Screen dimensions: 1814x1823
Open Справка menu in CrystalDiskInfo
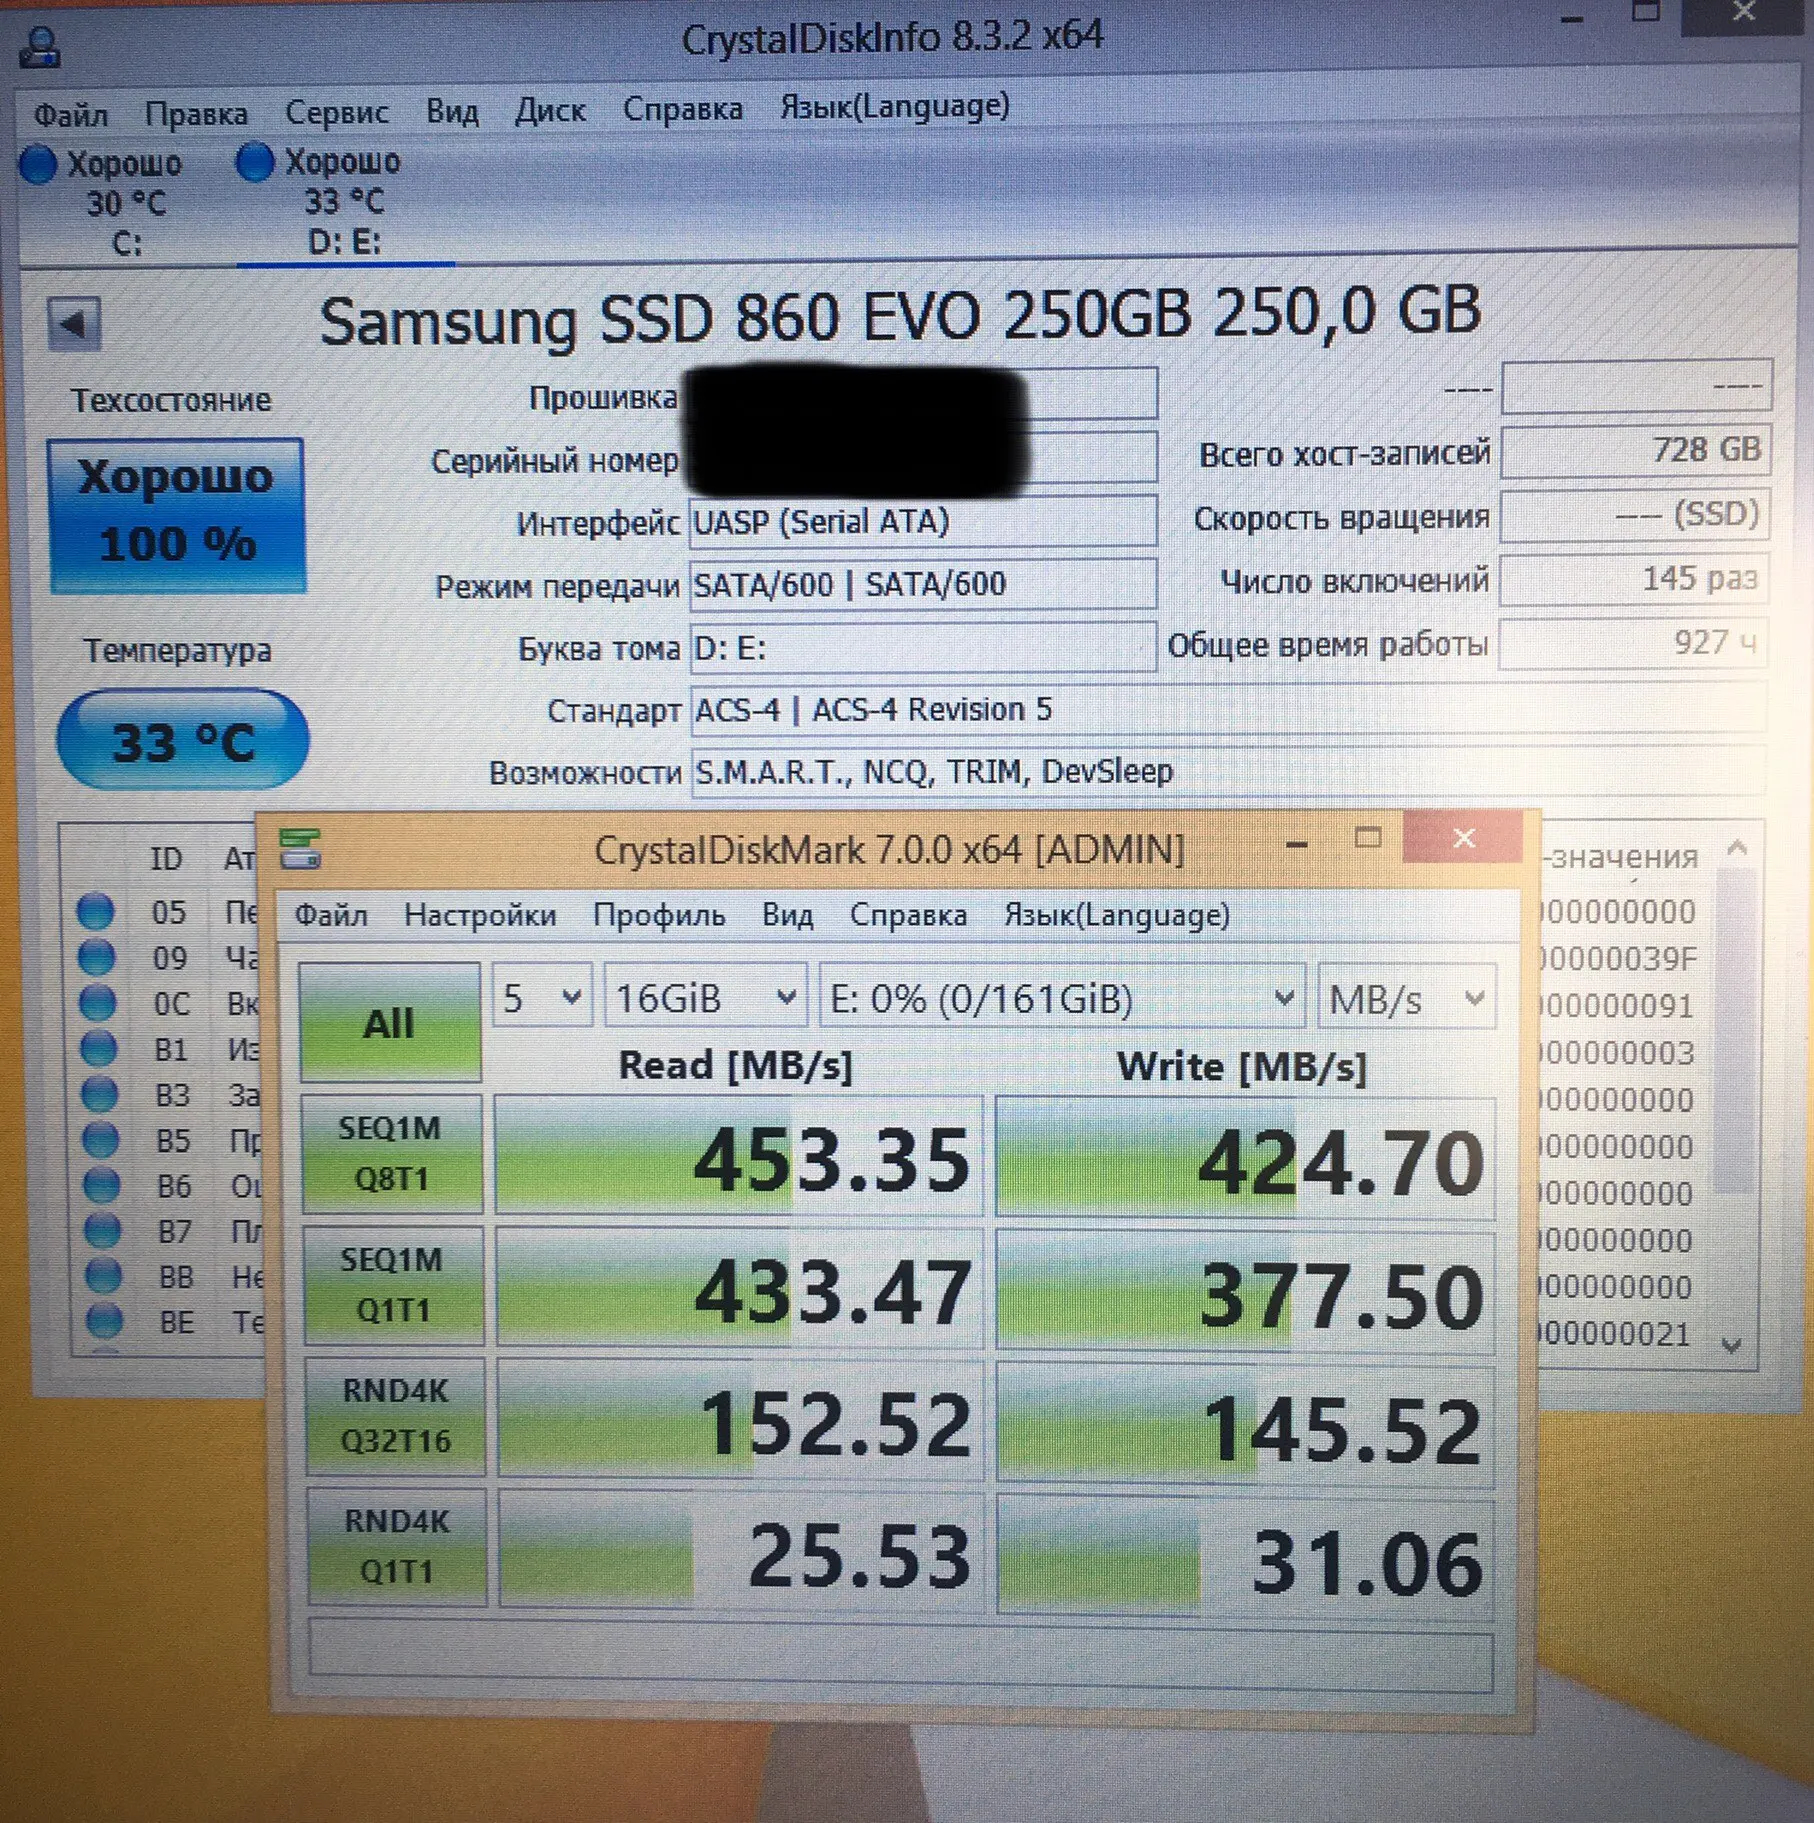point(683,108)
